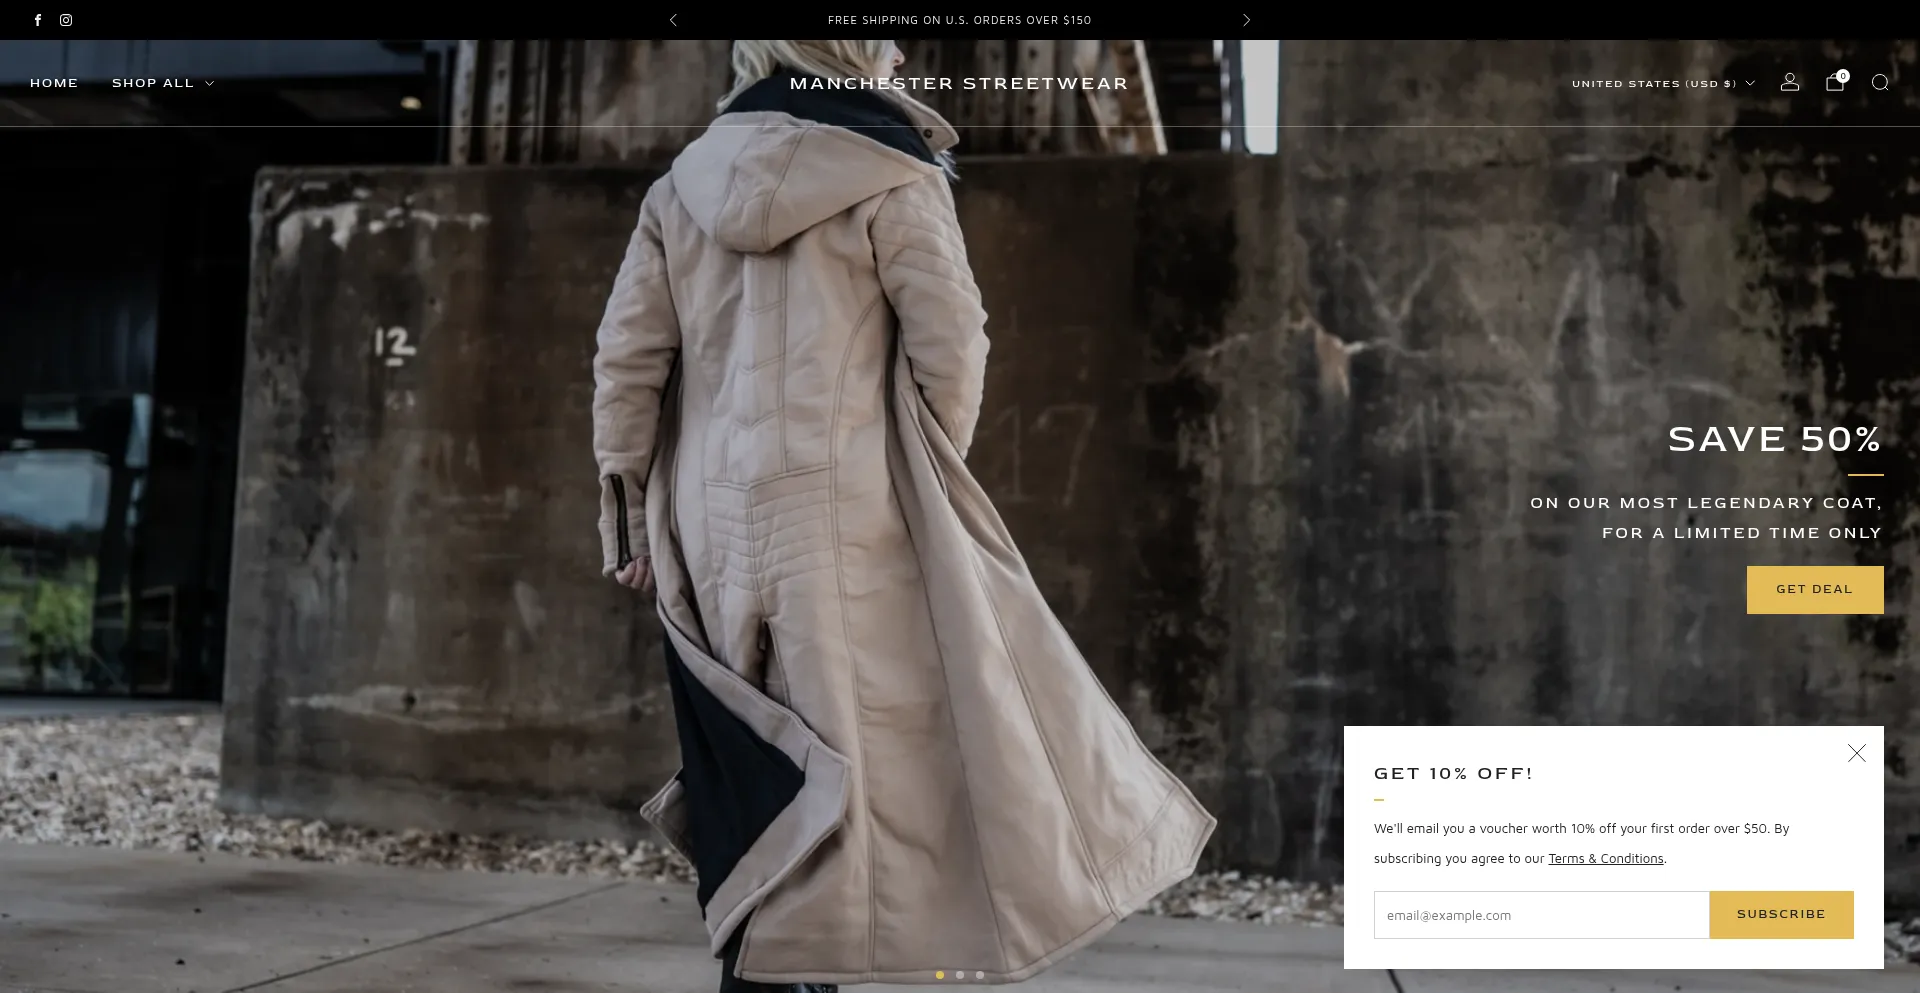The height and width of the screenshot is (993, 1920).
Task: Show previous announcement with left arrow
Action: click(673, 20)
